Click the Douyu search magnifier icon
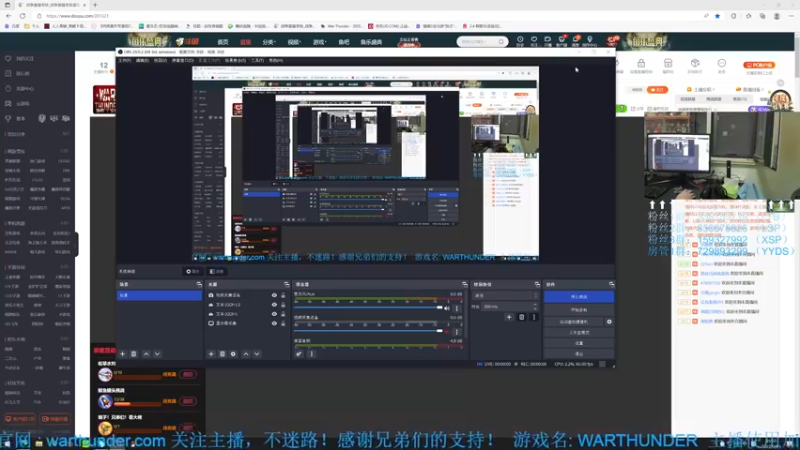 point(501,42)
